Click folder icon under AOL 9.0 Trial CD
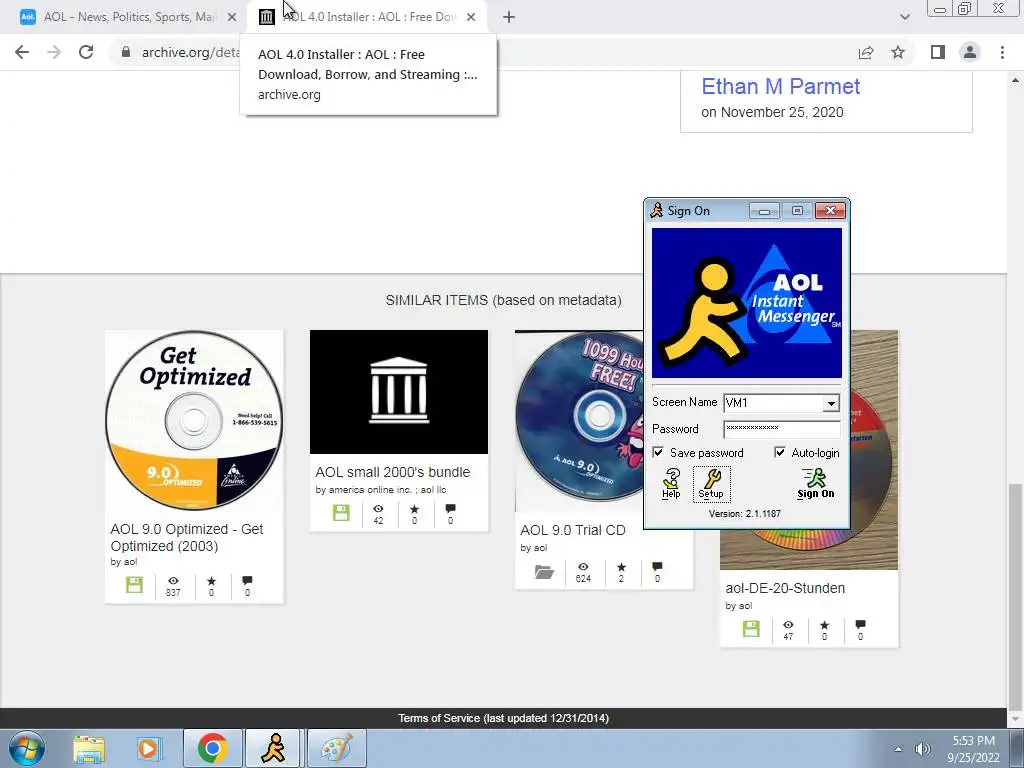1024x768 pixels. pos(544,572)
